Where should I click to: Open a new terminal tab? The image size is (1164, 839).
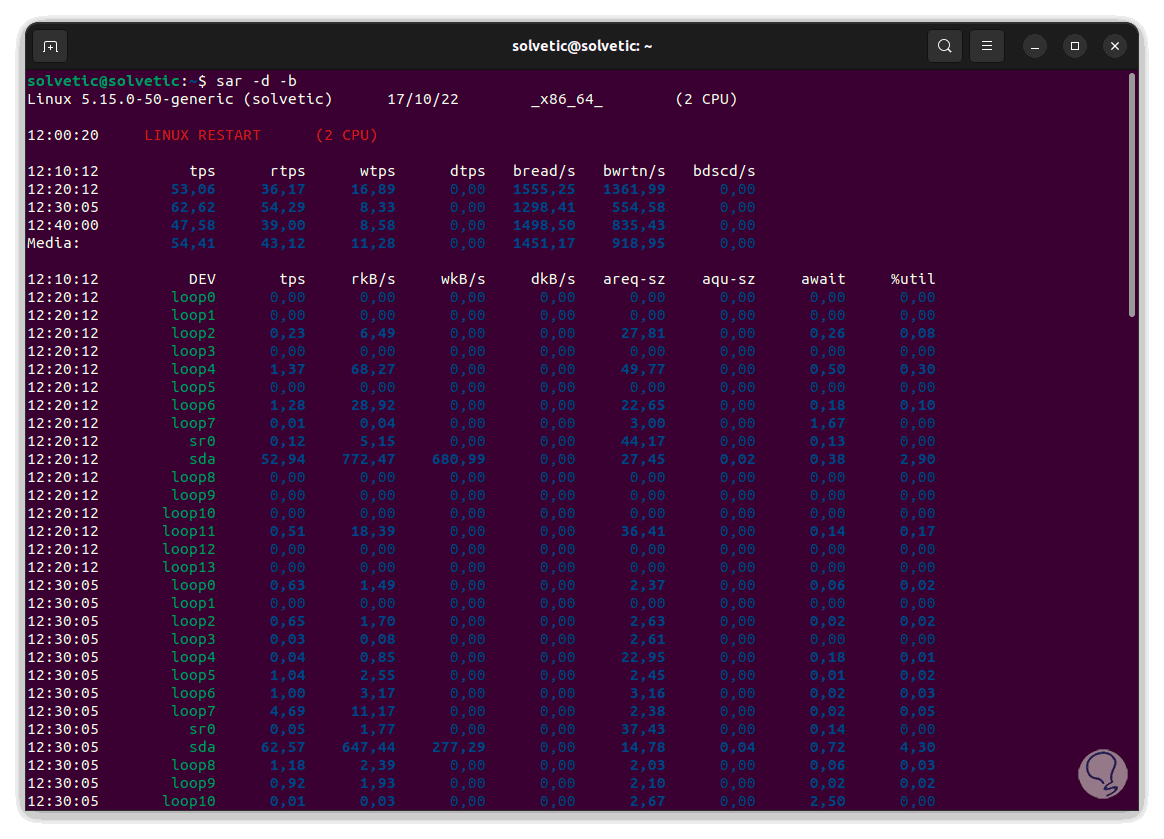click(50, 46)
